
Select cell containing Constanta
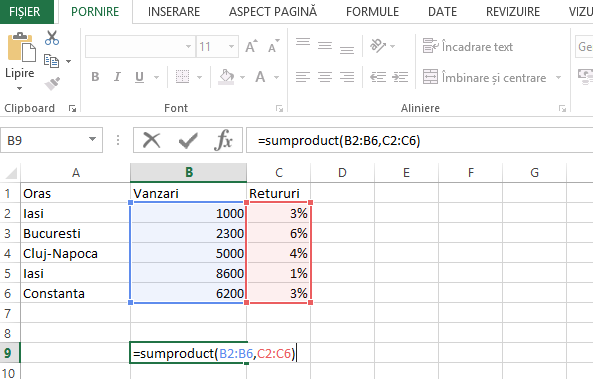click(76, 293)
